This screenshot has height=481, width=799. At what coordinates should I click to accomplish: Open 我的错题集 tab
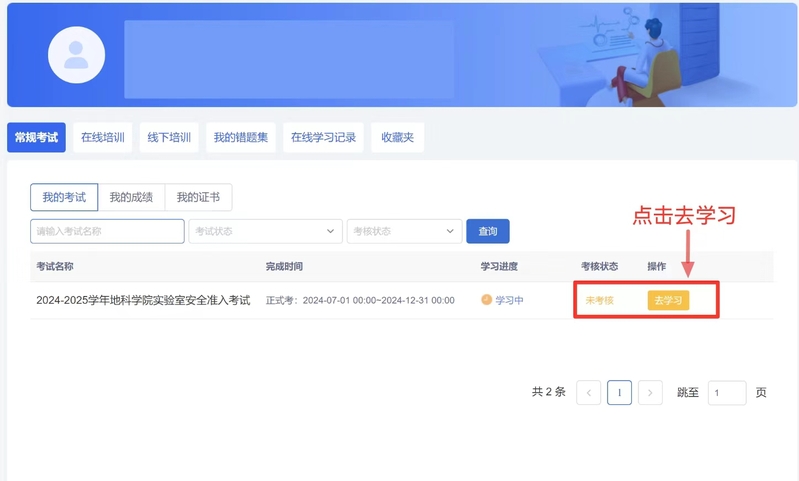[x=240, y=138]
